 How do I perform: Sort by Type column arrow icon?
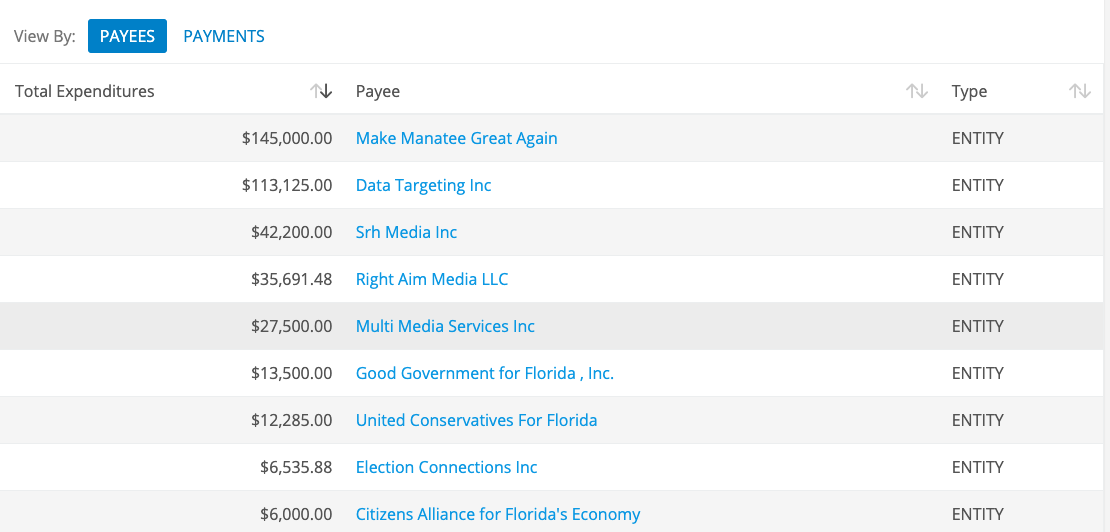point(1080,91)
